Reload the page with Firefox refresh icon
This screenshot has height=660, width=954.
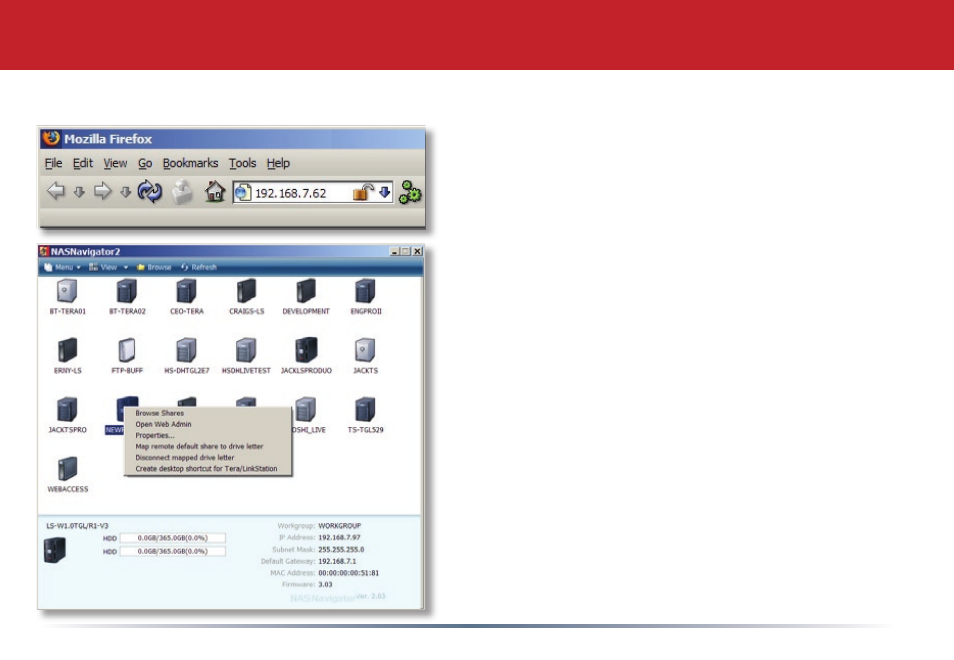[x=150, y=192]
